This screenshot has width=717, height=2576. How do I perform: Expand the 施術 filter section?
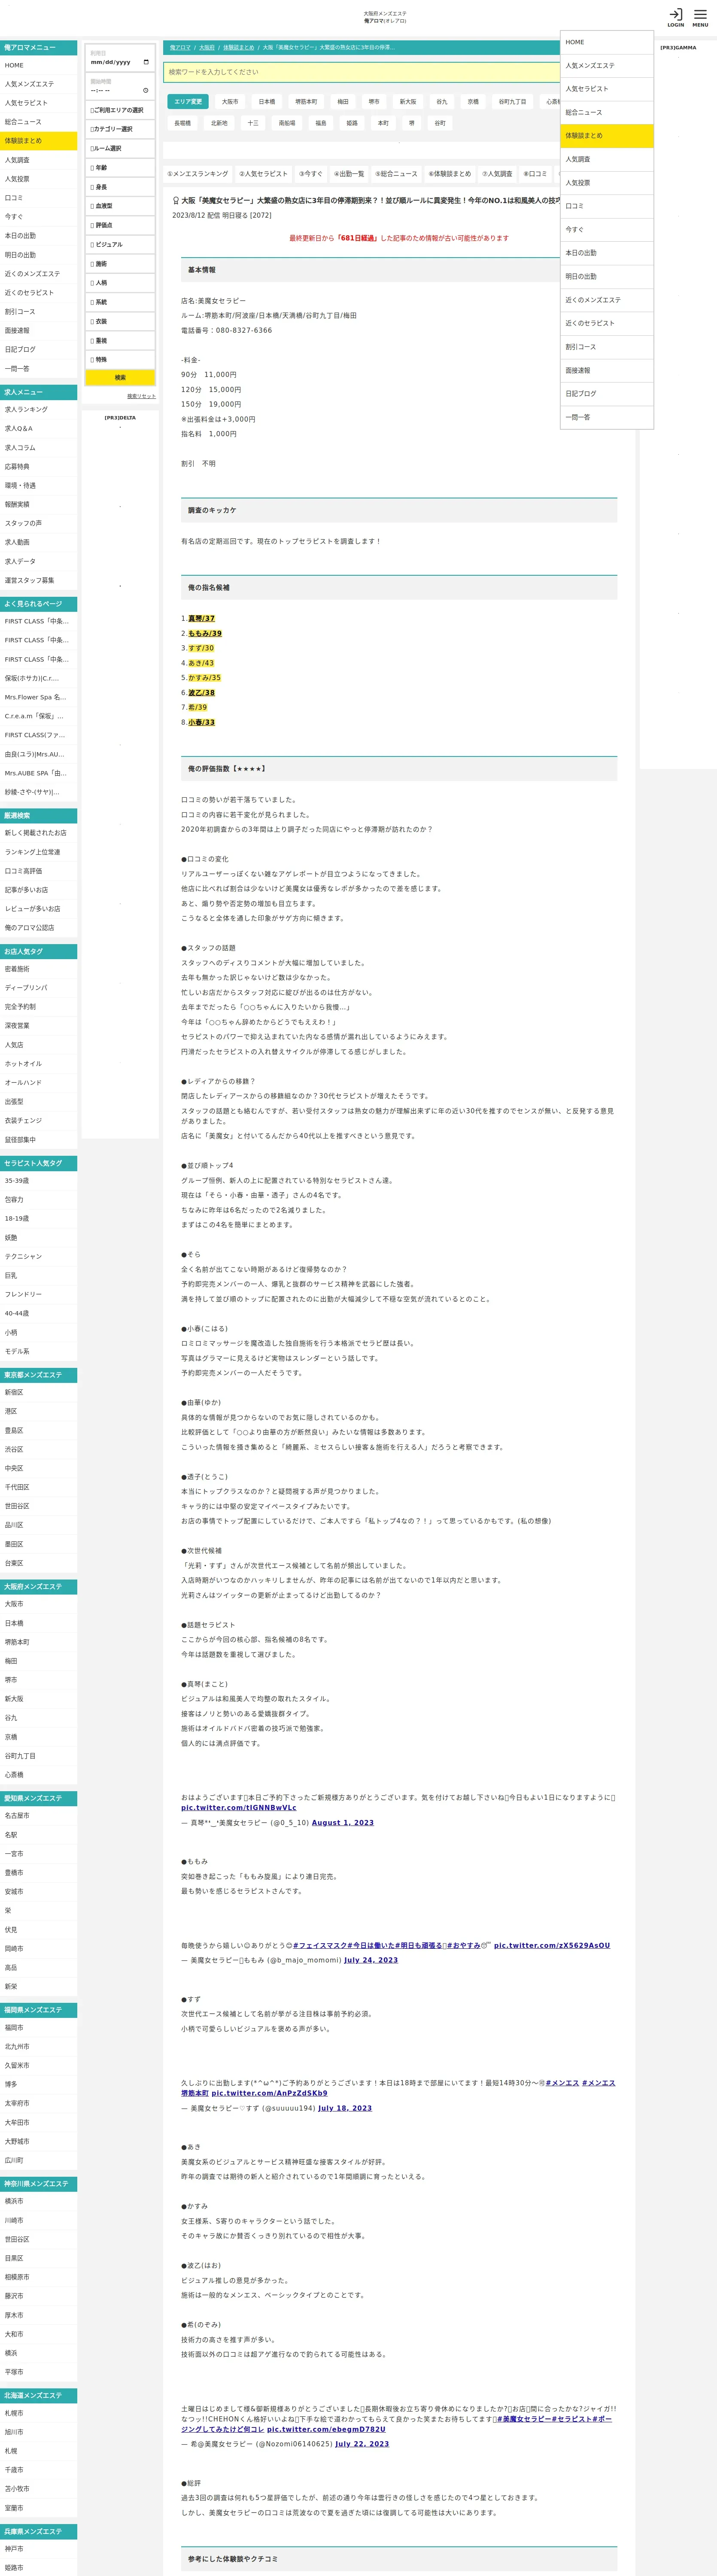[120, 264]
